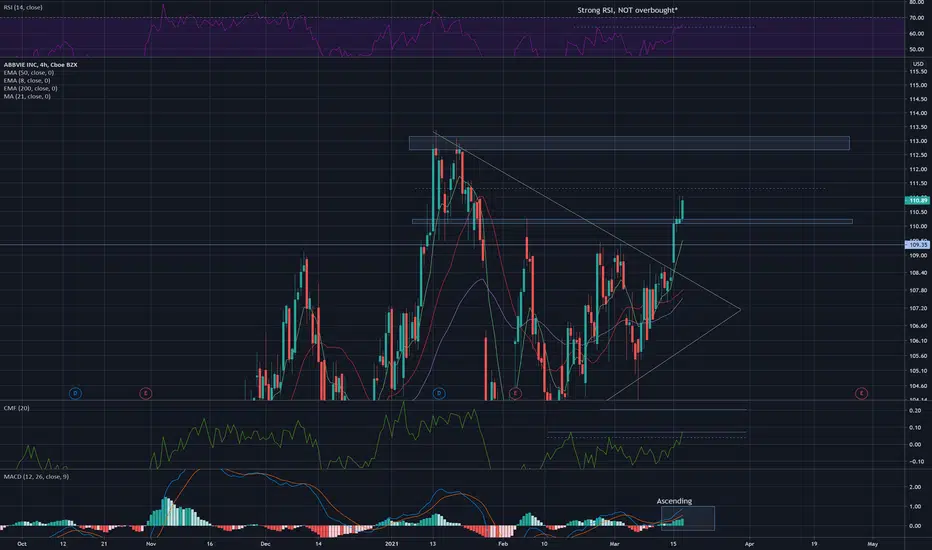Image resolution: width=932 pixels, height=550 pixels.
Task: Select the EMA (50, close, 0) indicator legend
Action: click(29, 73)
